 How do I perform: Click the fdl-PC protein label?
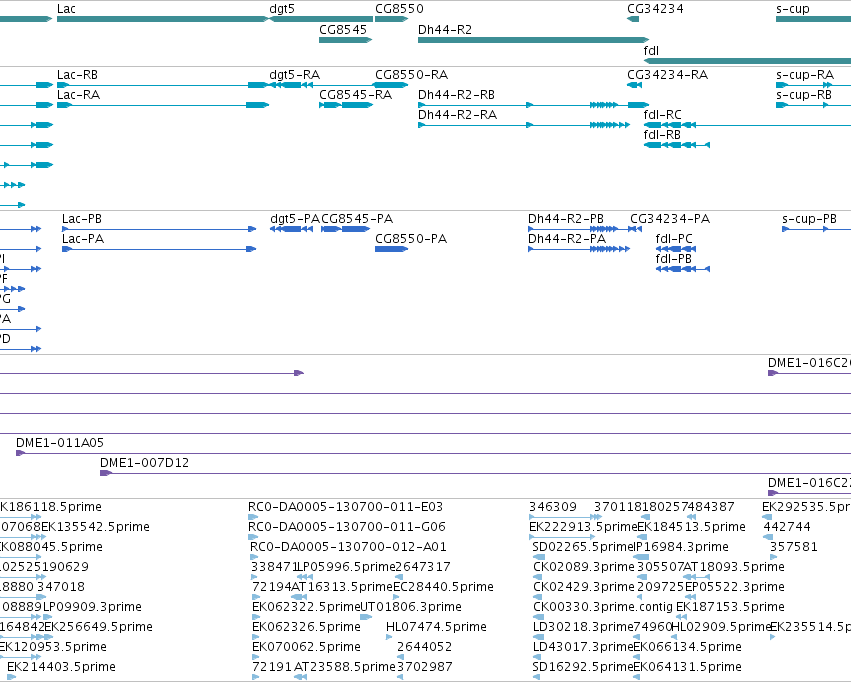(x=674, y=239)
